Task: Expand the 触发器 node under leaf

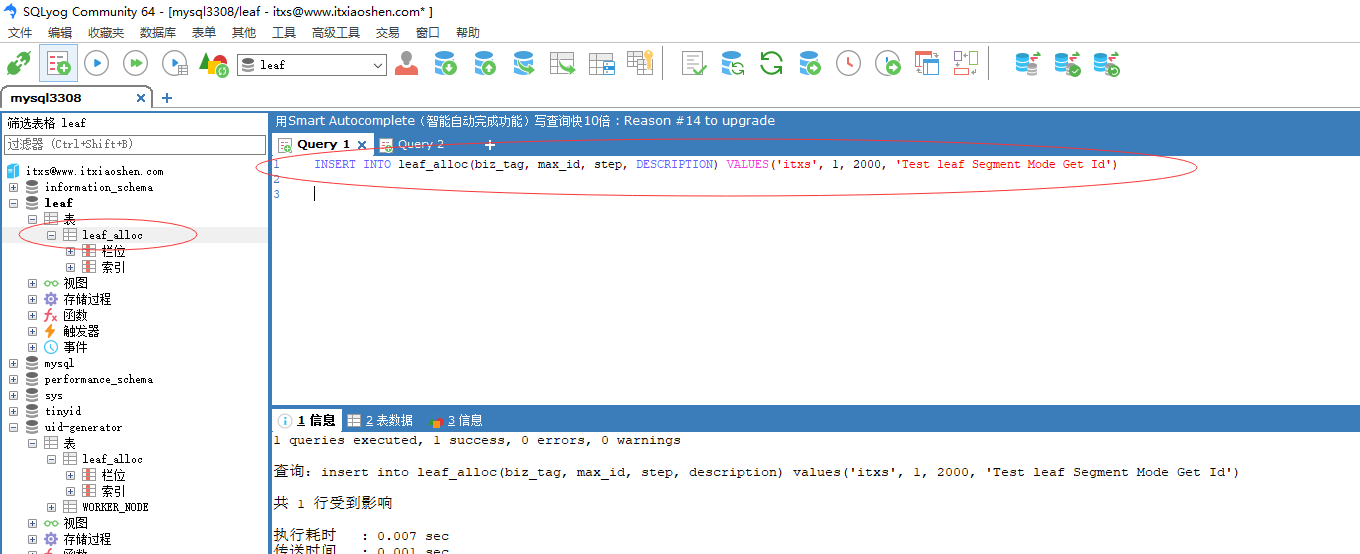Action: pos(33,331)
